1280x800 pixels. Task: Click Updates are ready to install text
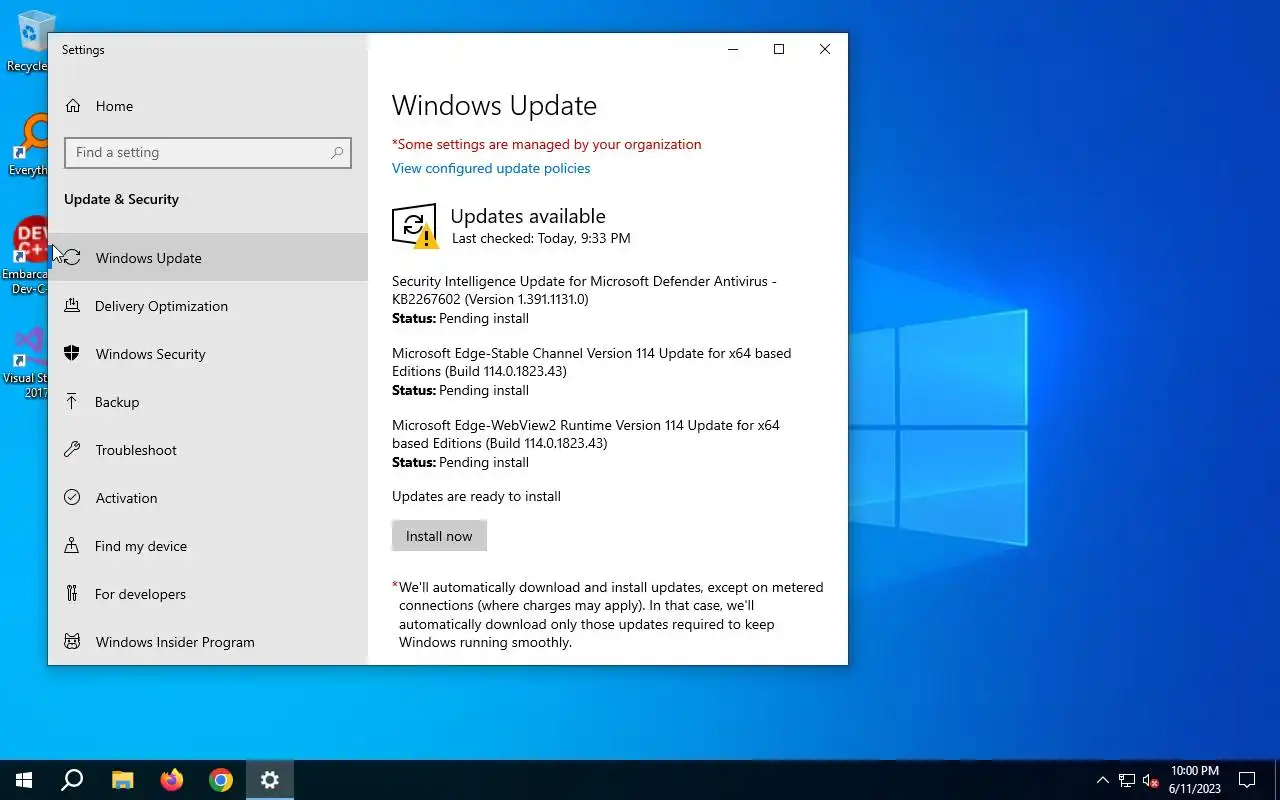tap(476, 496)
